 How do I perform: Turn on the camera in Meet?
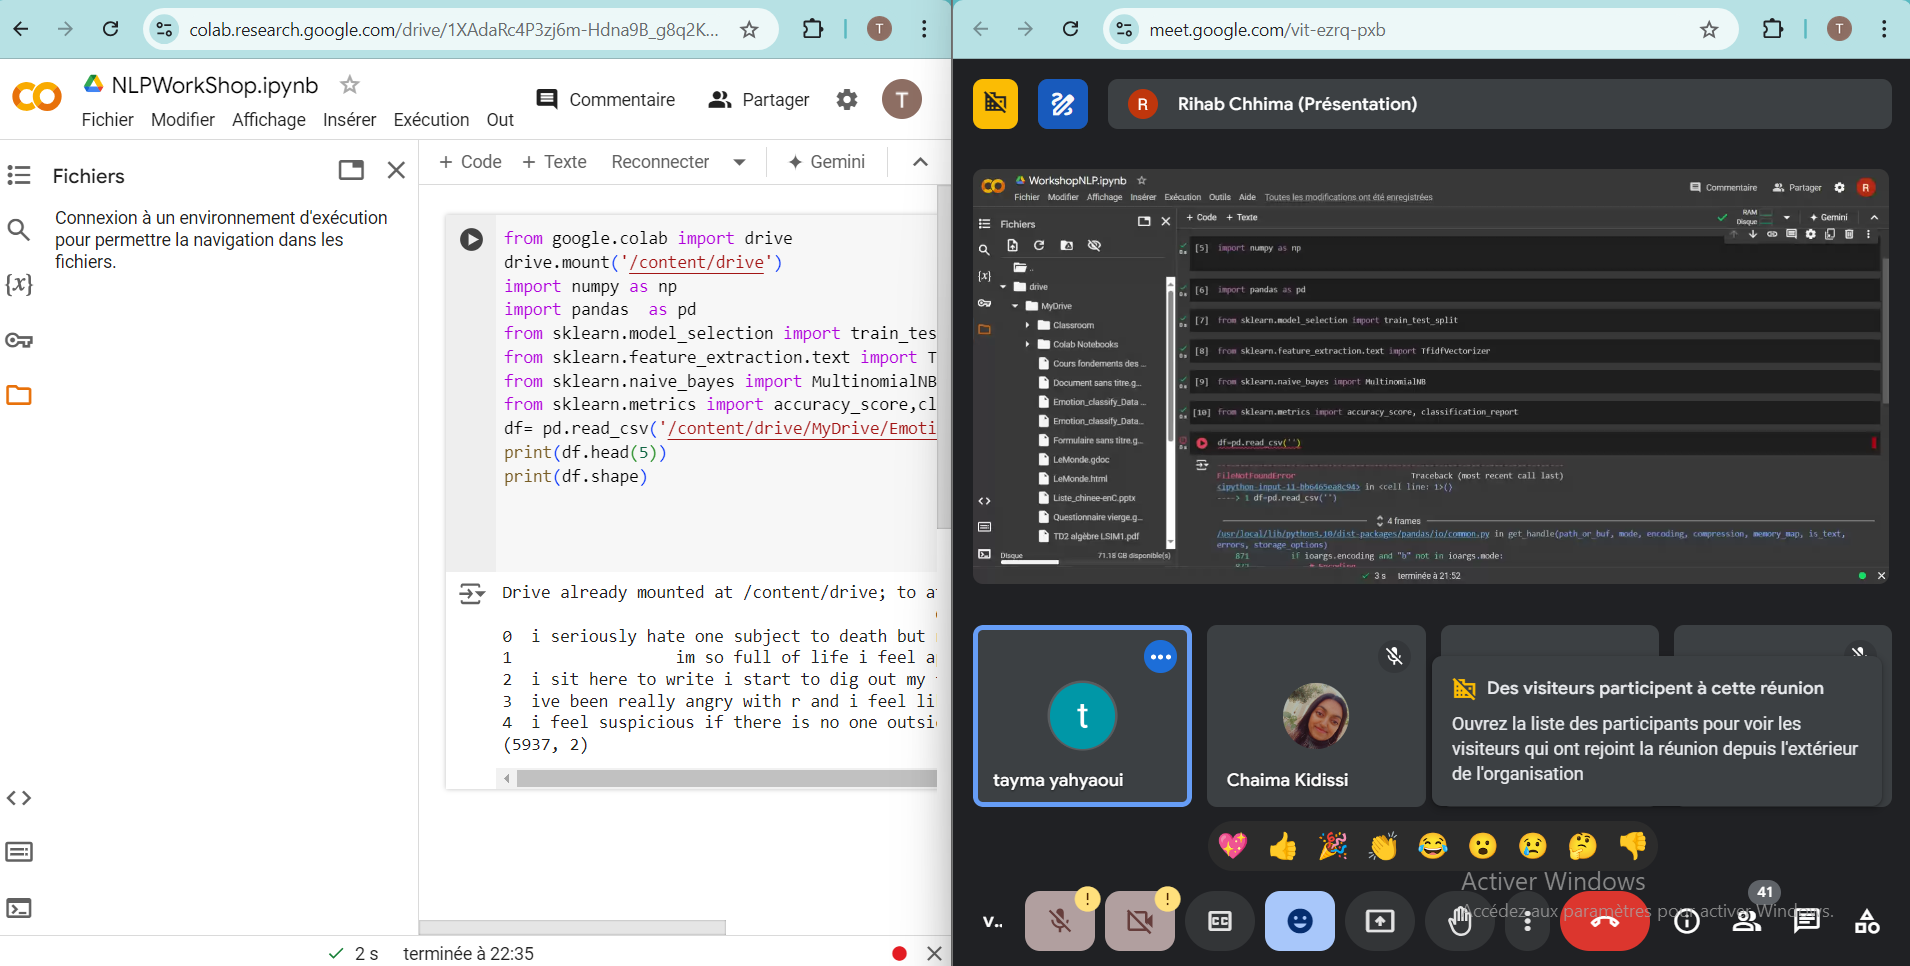coord(1139,921)
